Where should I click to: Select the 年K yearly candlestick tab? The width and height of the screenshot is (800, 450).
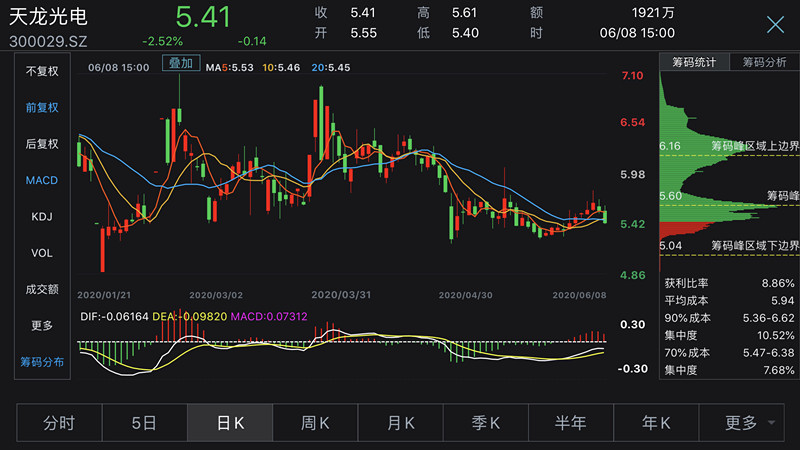pos(655,422)
